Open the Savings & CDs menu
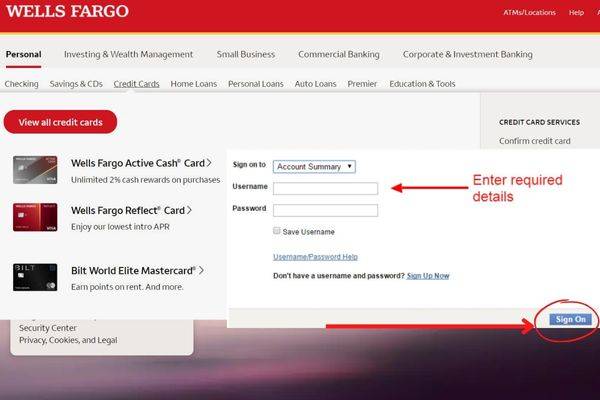 (x=76, y=84)
